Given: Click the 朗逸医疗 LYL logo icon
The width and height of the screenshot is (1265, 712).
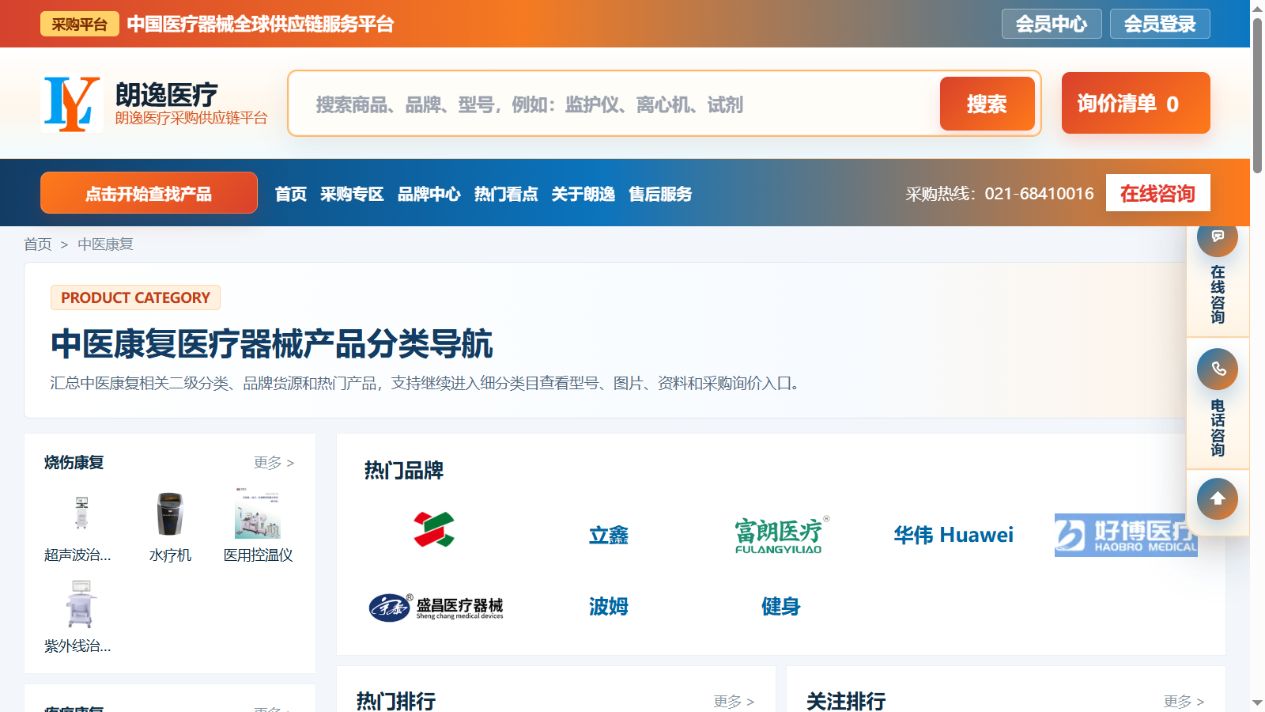Looking at the screenshot, I should click(72, 104).
